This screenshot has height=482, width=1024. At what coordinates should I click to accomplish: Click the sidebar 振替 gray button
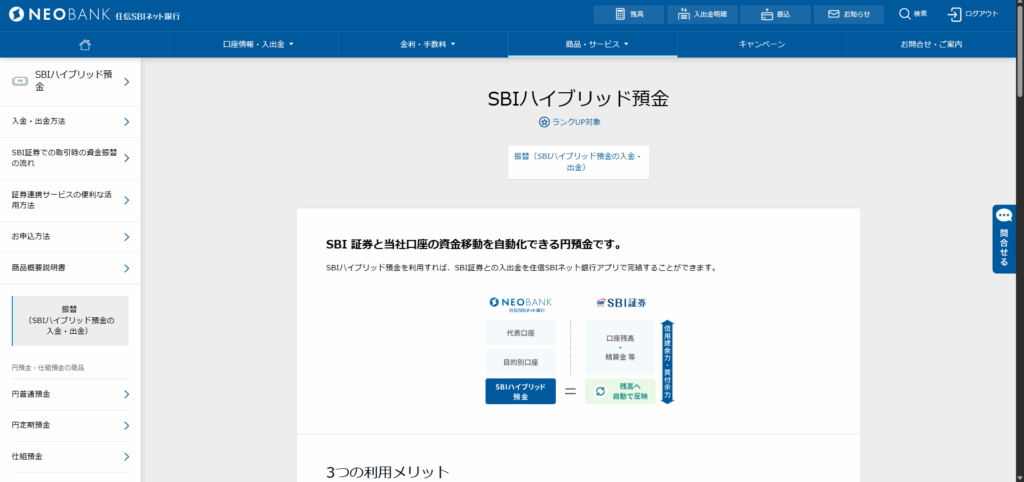(x=71, y=320)
